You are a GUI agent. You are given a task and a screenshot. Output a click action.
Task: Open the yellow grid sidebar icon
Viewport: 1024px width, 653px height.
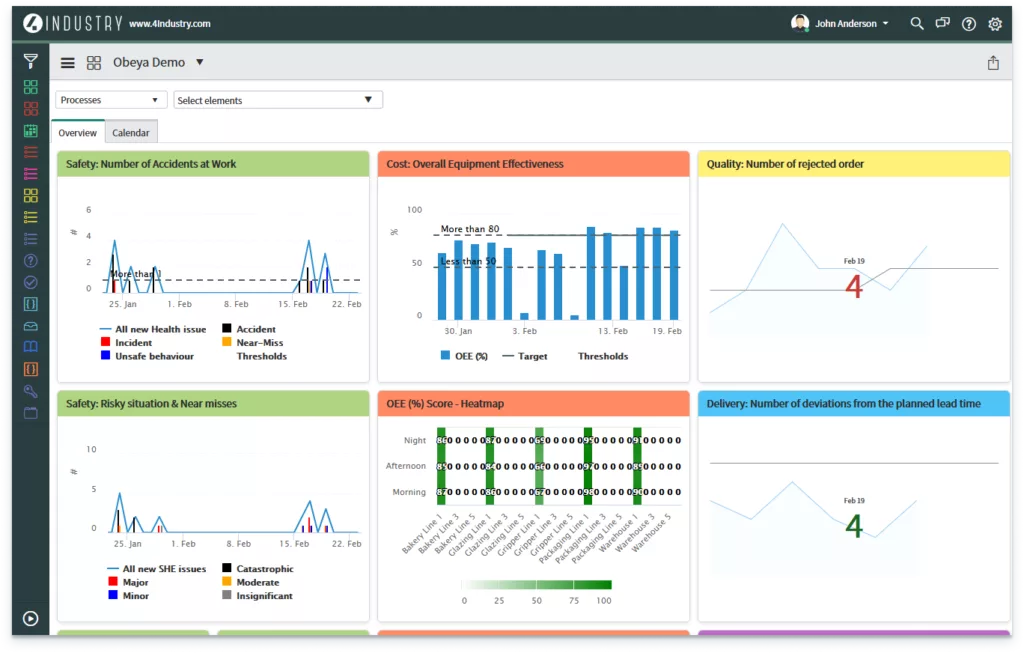tap(31, 195)
